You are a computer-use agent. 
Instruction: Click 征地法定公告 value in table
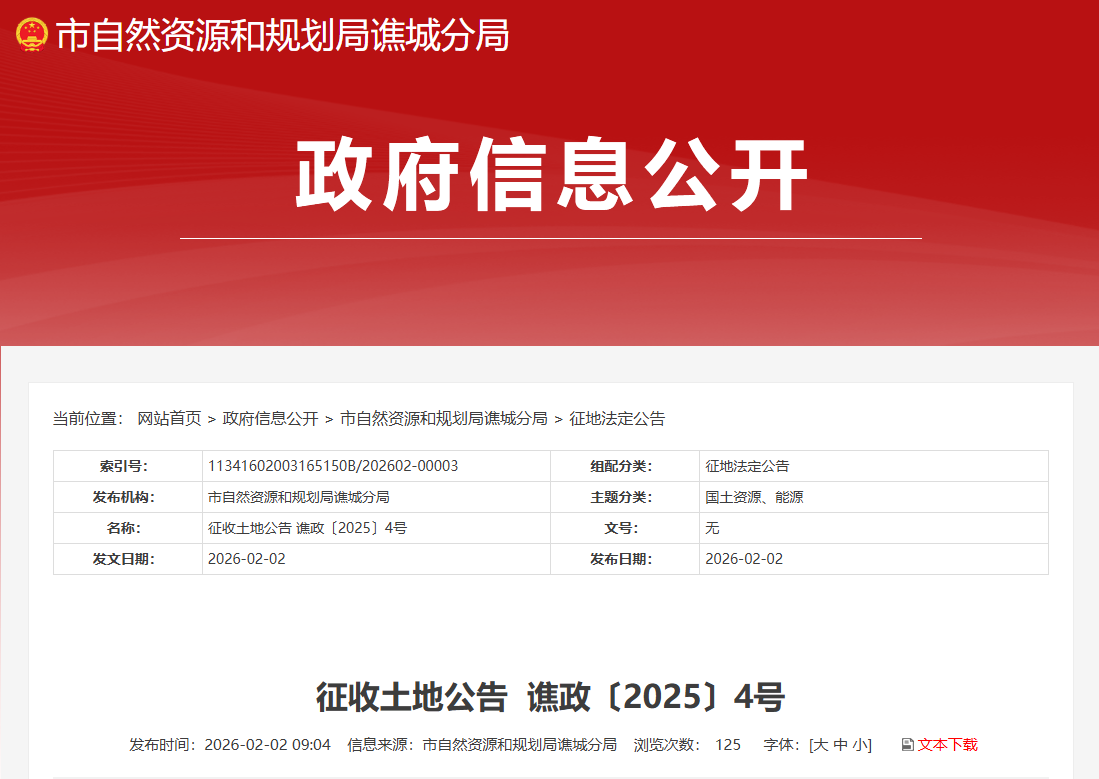coord(747,466)
